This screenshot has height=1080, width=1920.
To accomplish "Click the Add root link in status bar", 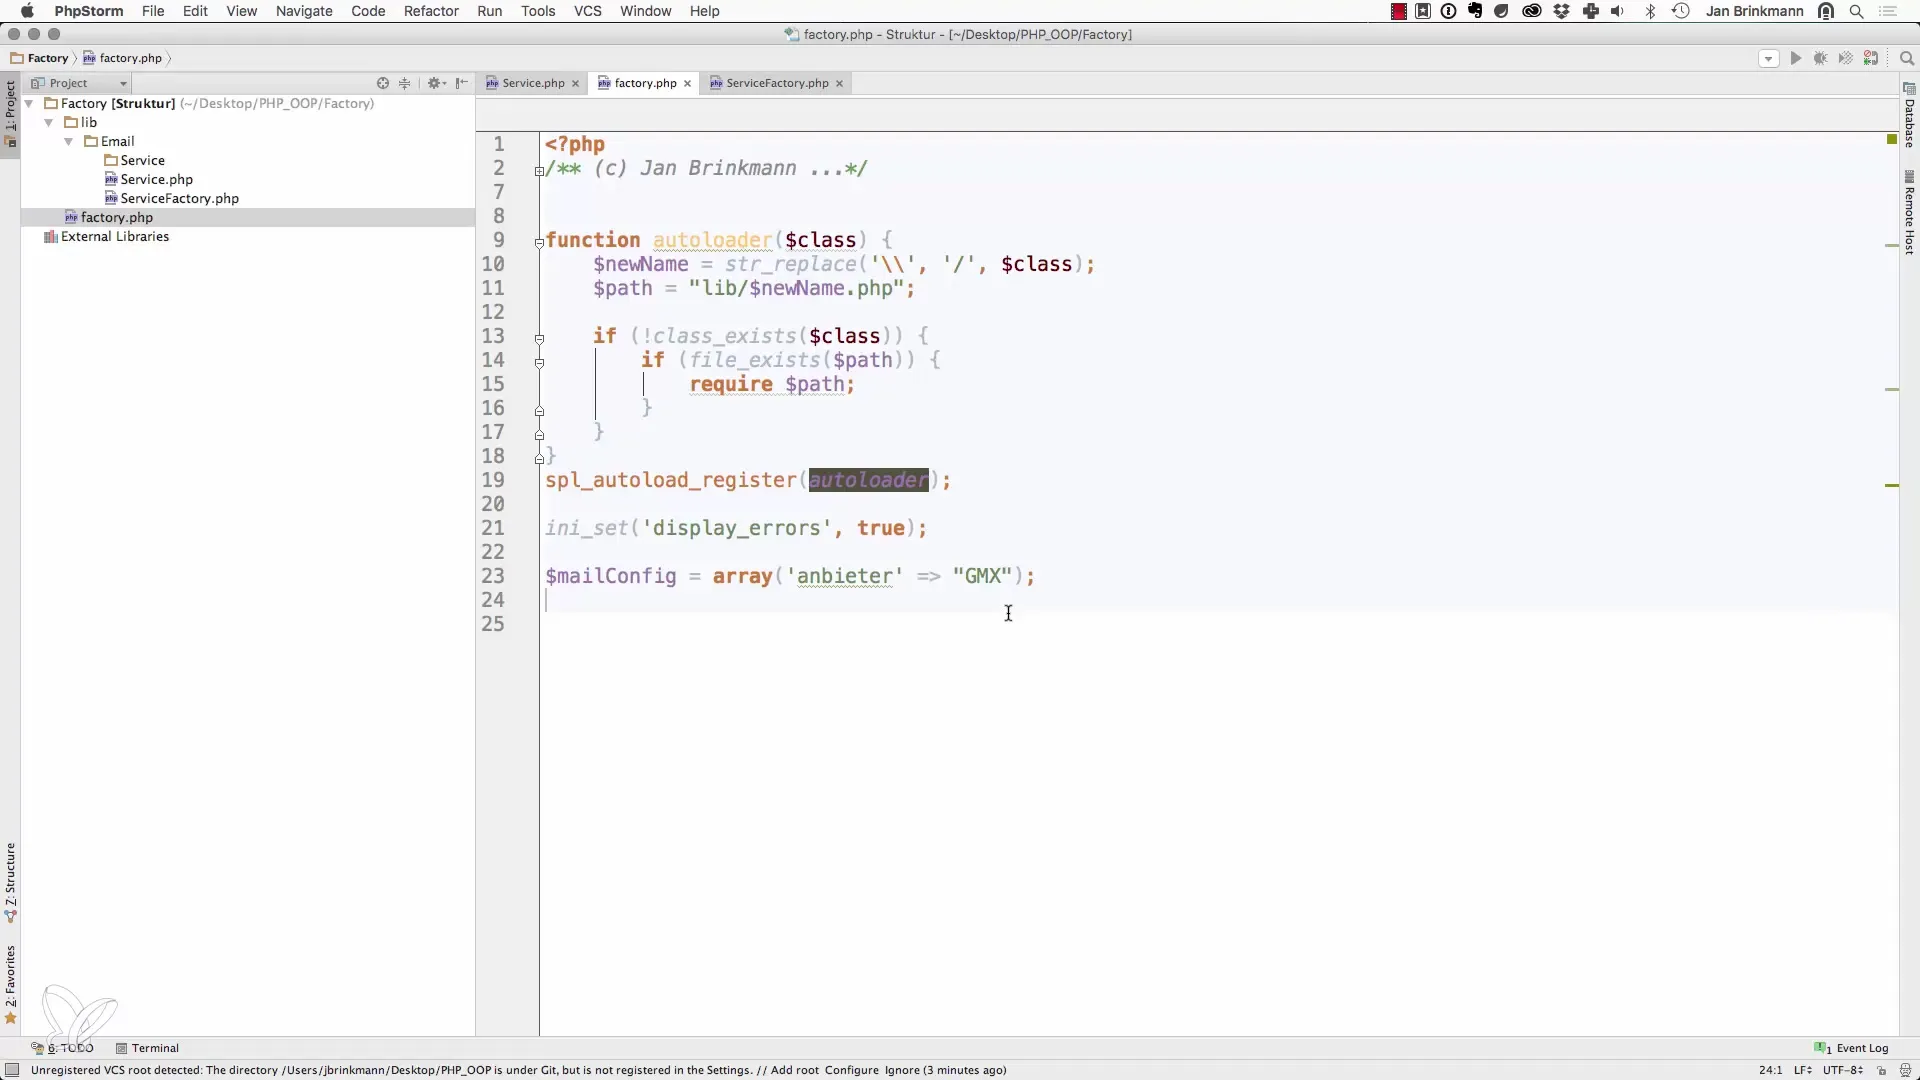I will (x=794, y=1070).
